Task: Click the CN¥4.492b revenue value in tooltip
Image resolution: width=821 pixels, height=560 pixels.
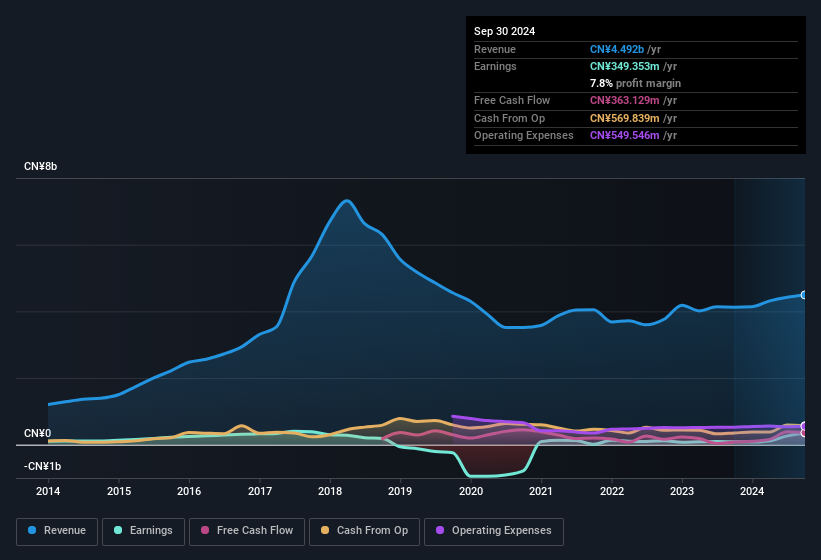Action: pos(617,49)
